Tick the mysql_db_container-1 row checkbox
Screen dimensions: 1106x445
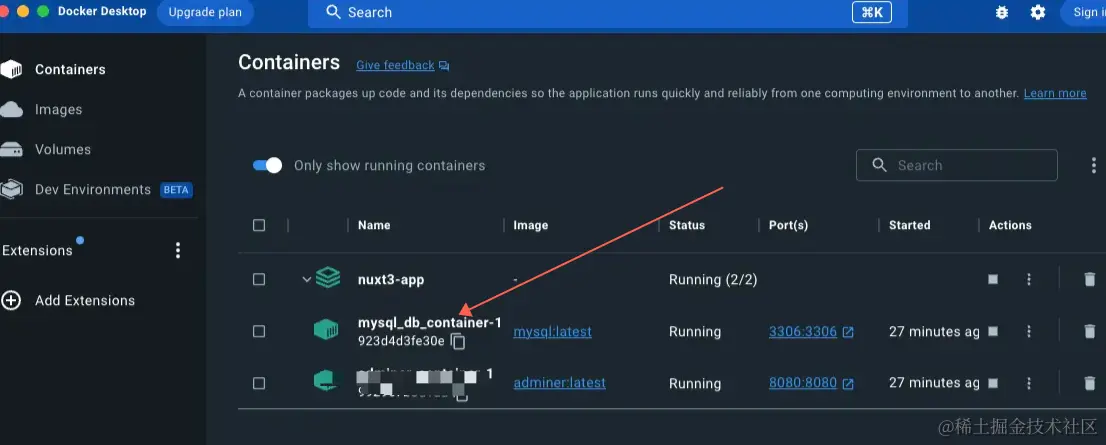coord(259,331)
